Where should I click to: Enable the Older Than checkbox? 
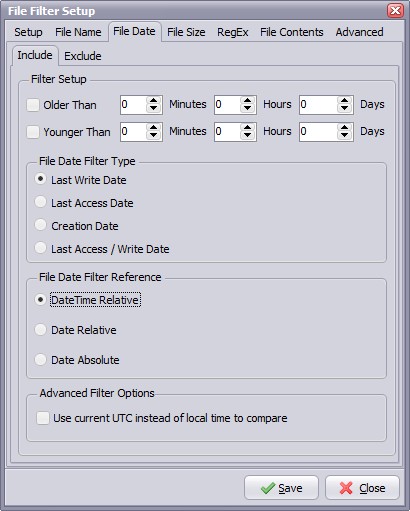[x=33, y=105]
